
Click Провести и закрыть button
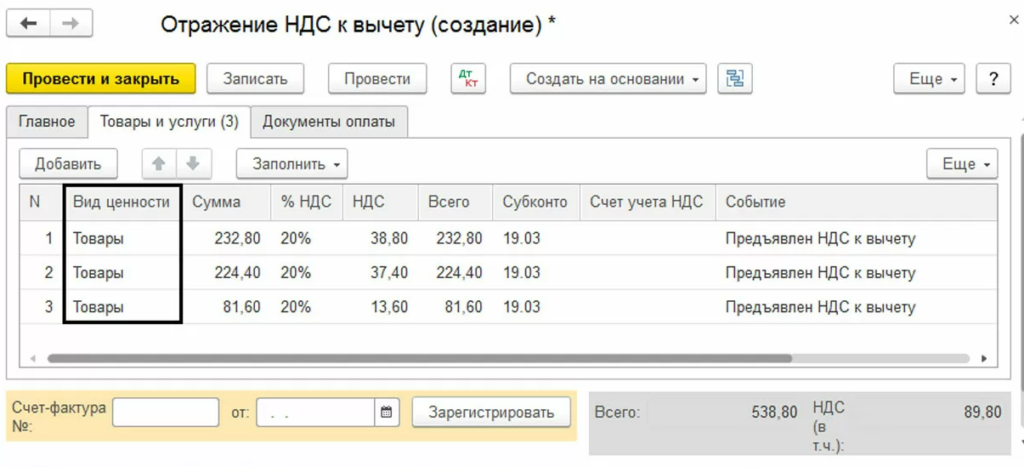tap(101, 79)
